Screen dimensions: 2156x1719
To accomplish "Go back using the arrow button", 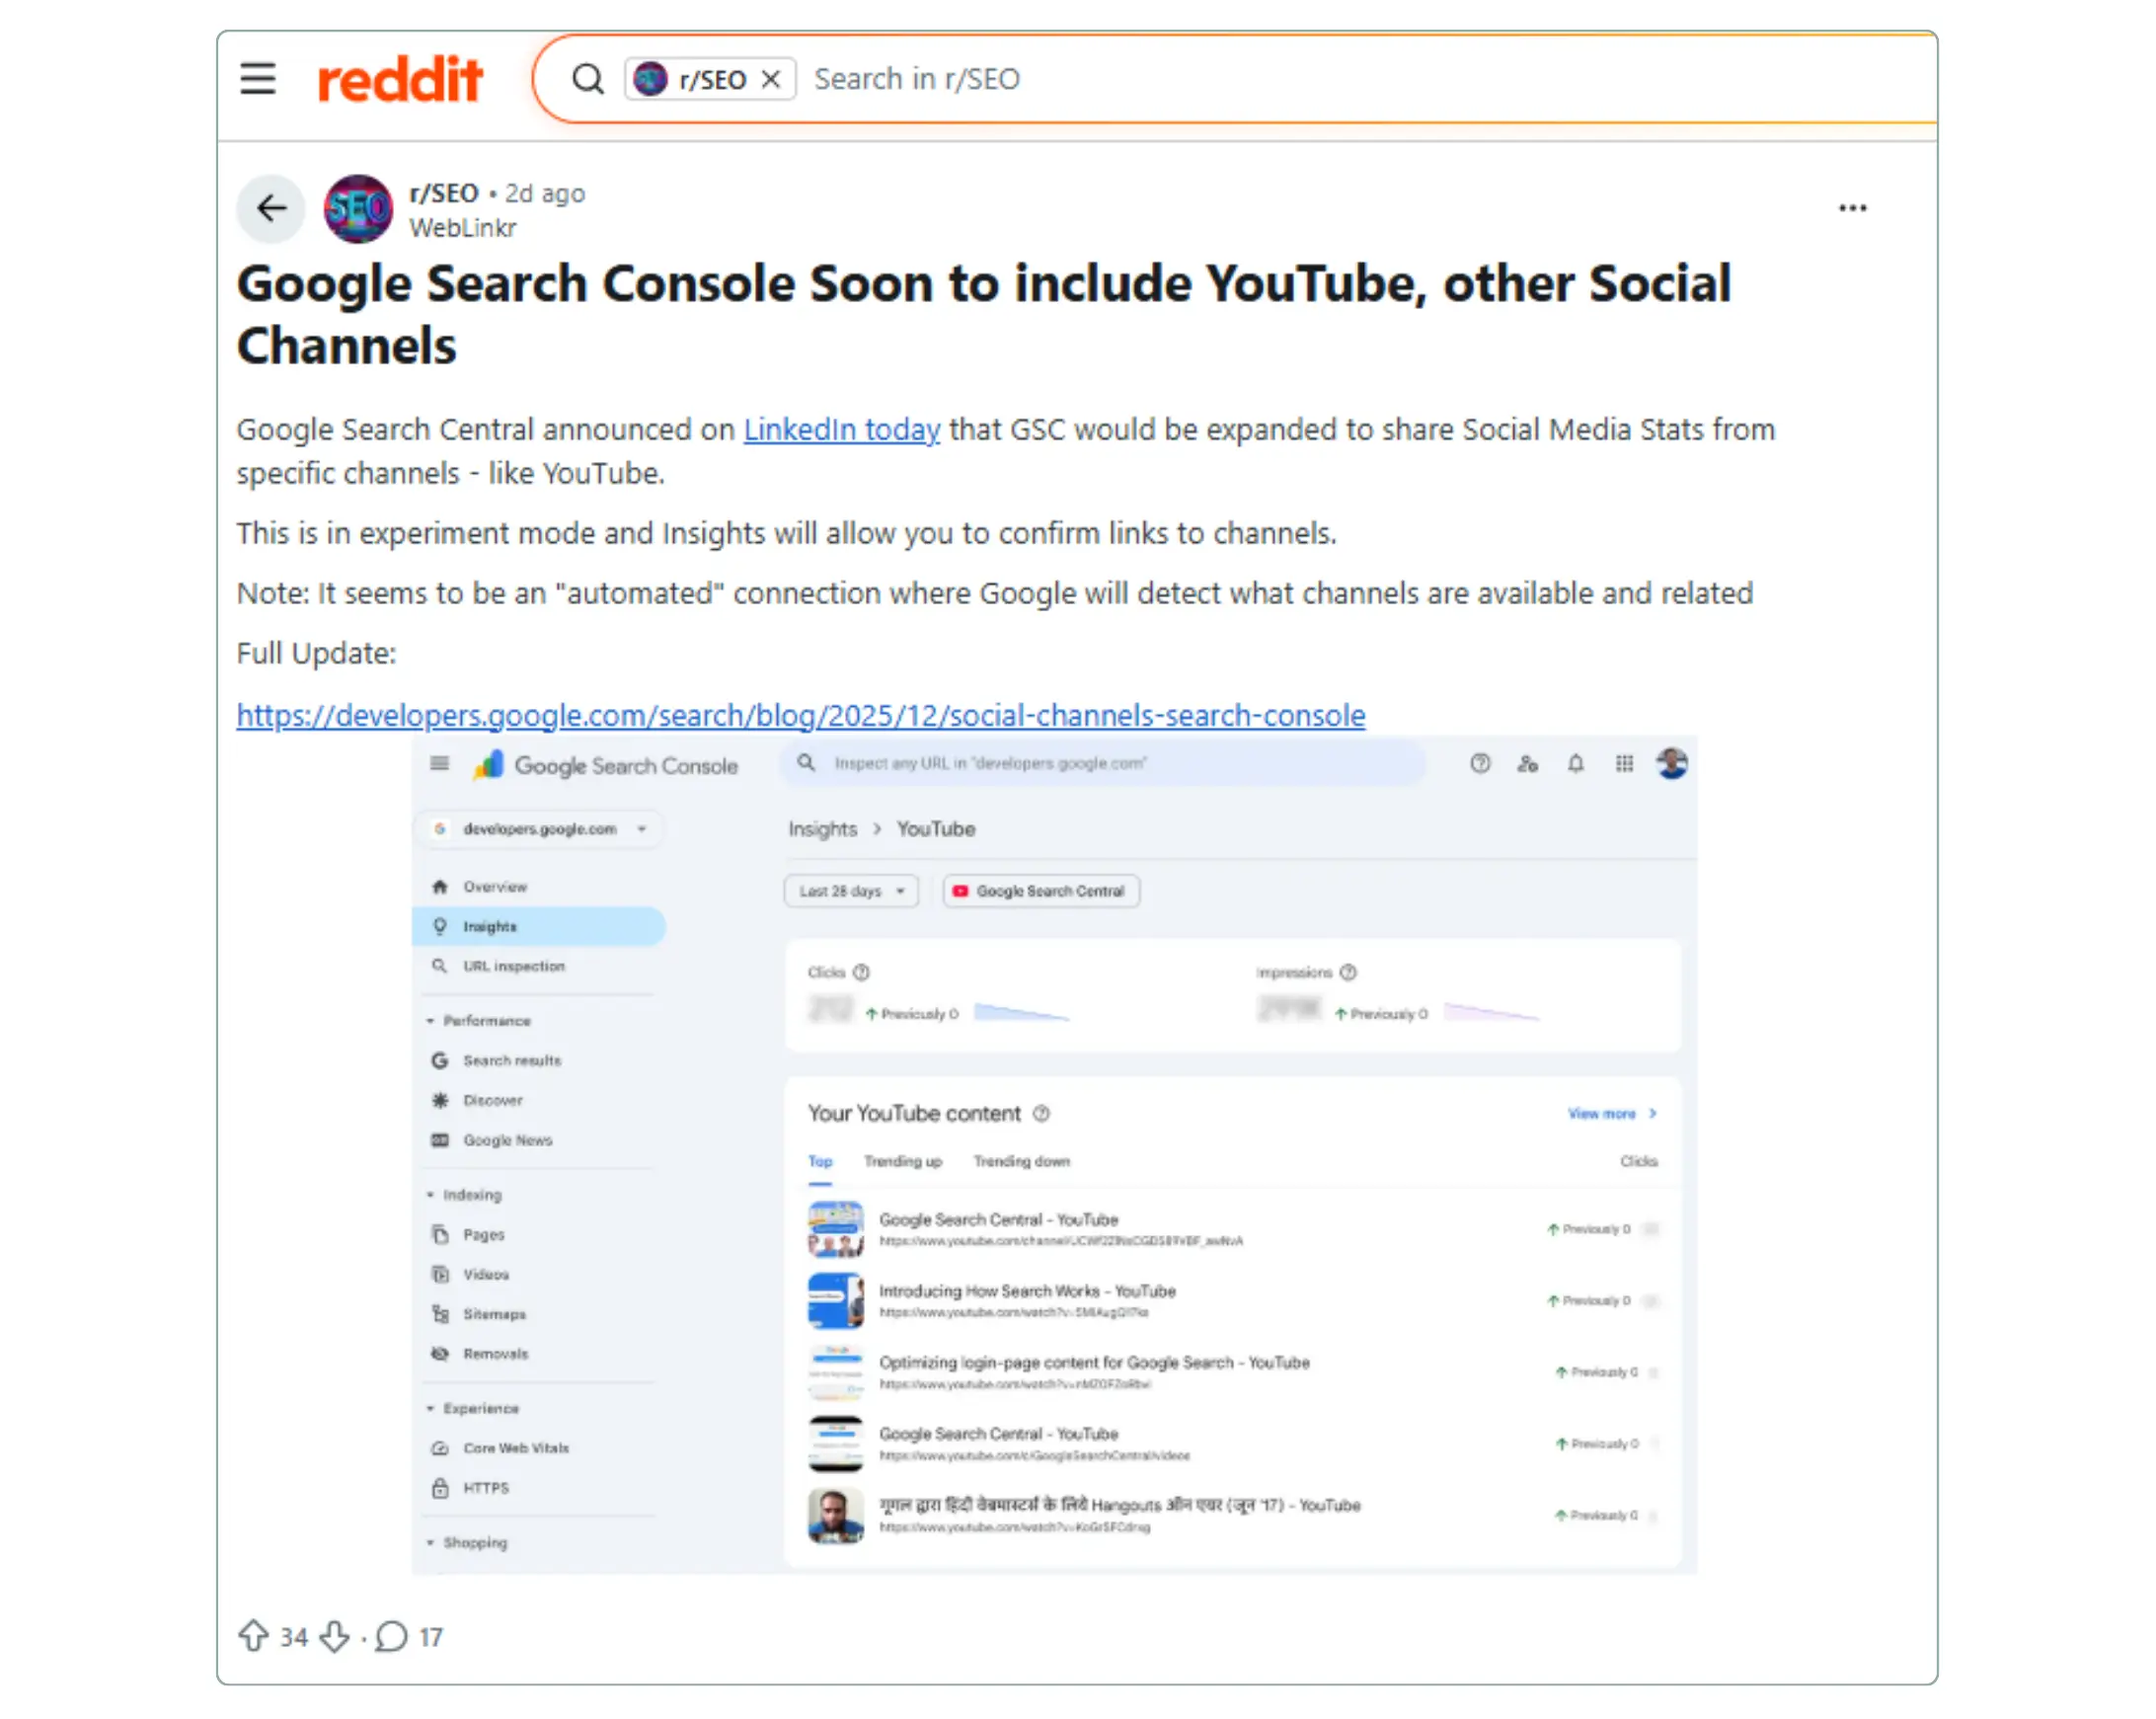I will [x=271, y=208].
